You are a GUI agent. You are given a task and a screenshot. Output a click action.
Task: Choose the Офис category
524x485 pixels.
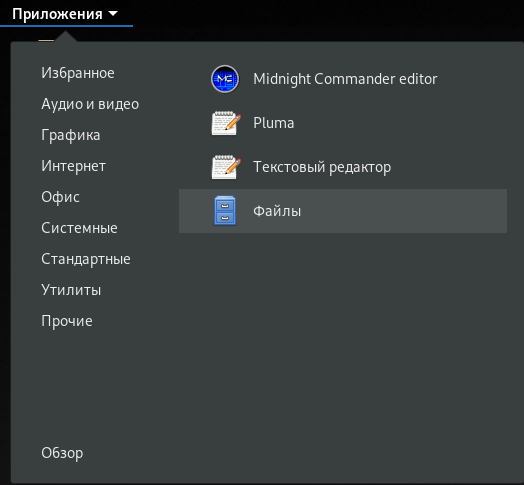pos(60,197)
